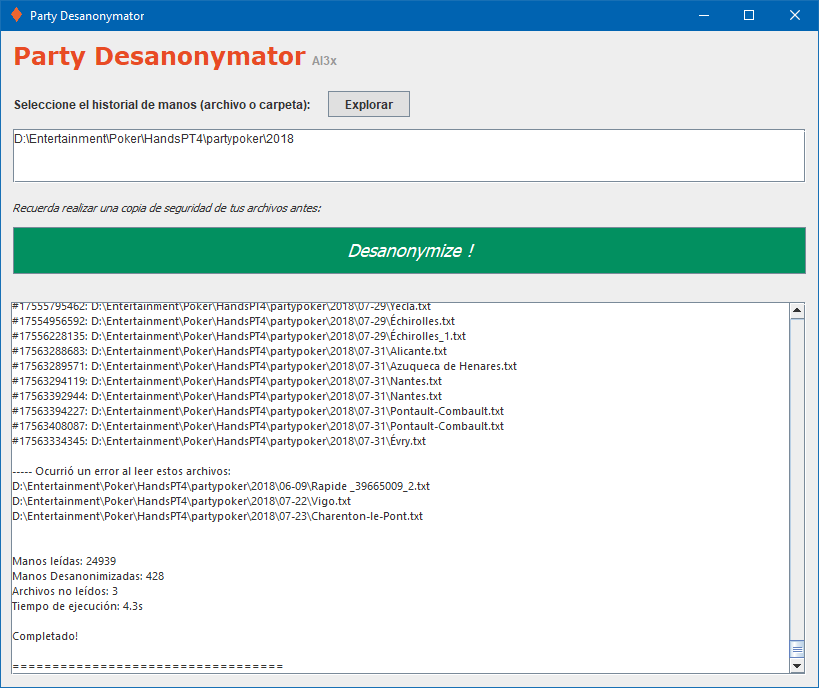
Task: Click 'Manos leídas: 24939' line
Action: (x=64, y=561)
